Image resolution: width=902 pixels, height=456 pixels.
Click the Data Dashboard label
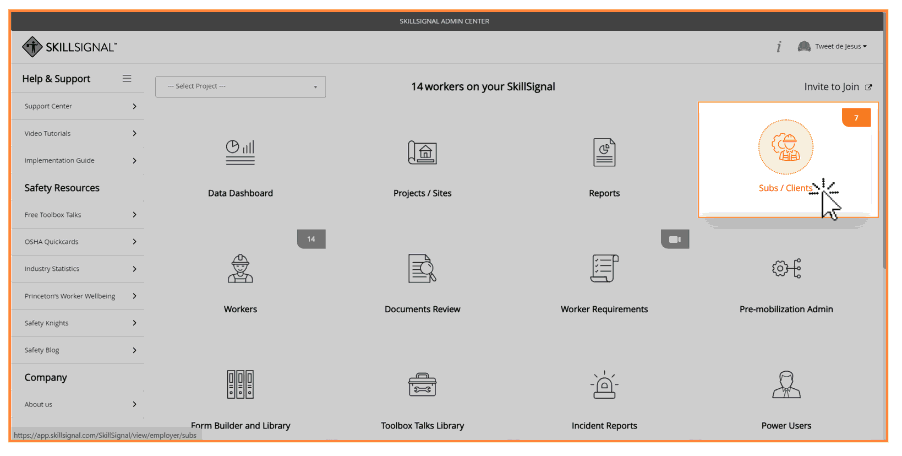(x=240, y=193)
